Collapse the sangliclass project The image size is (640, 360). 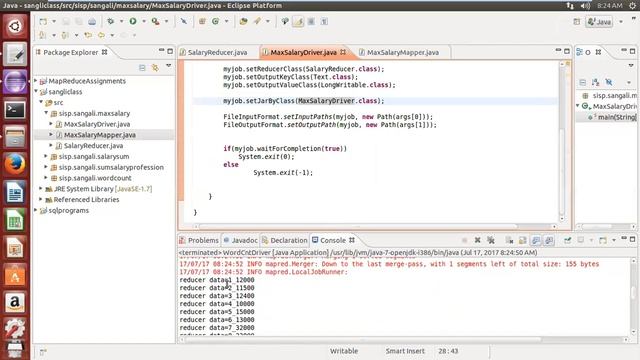(36, 91)
